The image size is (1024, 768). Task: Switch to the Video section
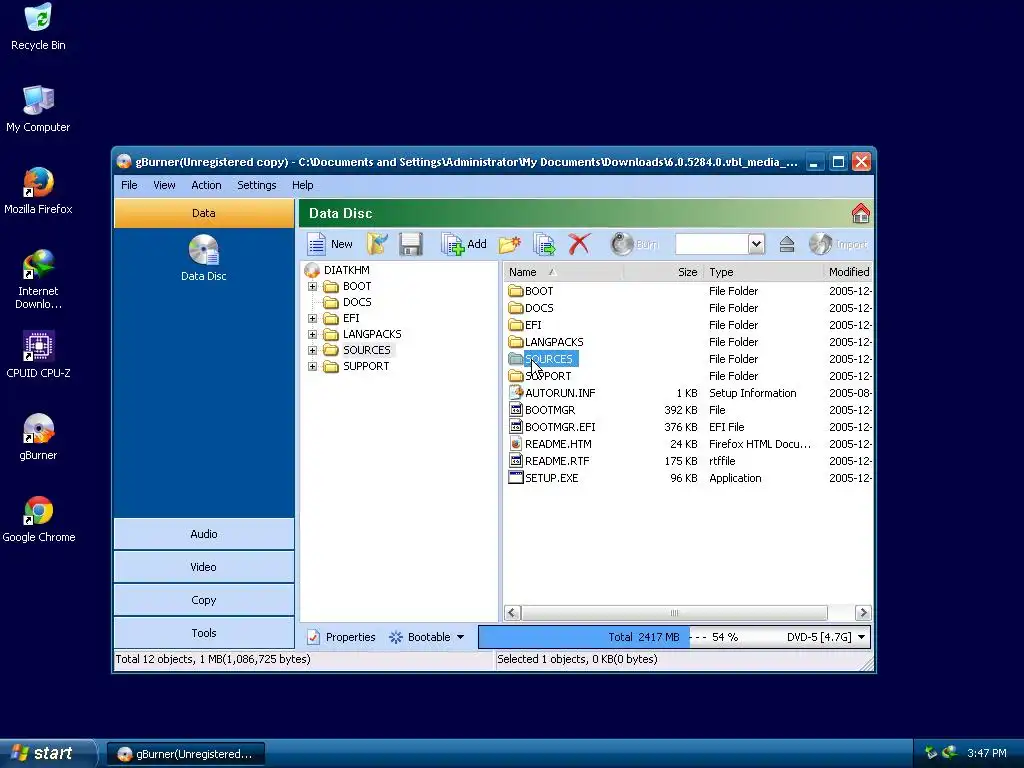pos(204,567)
